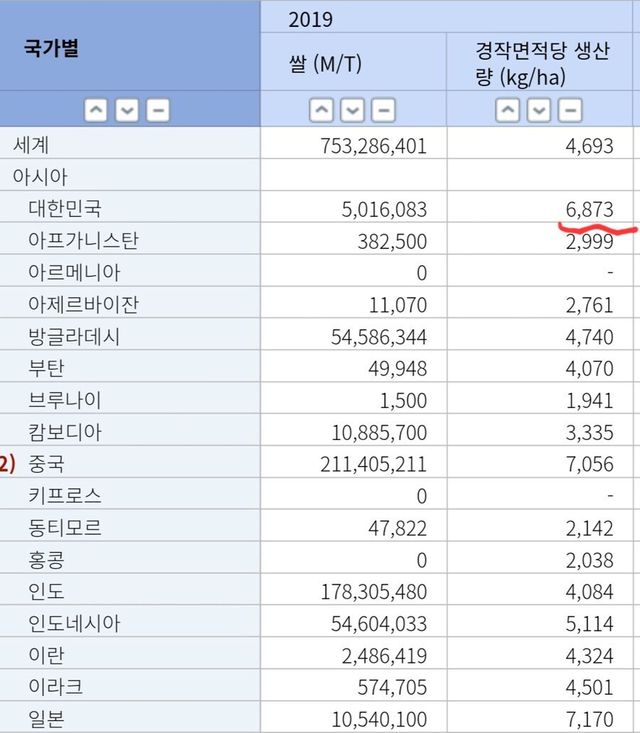Viewport: 640px width, 733px height.
Task: Sort 쌀 (M/T) column ascending with up arrow
Action: point(322,110)
